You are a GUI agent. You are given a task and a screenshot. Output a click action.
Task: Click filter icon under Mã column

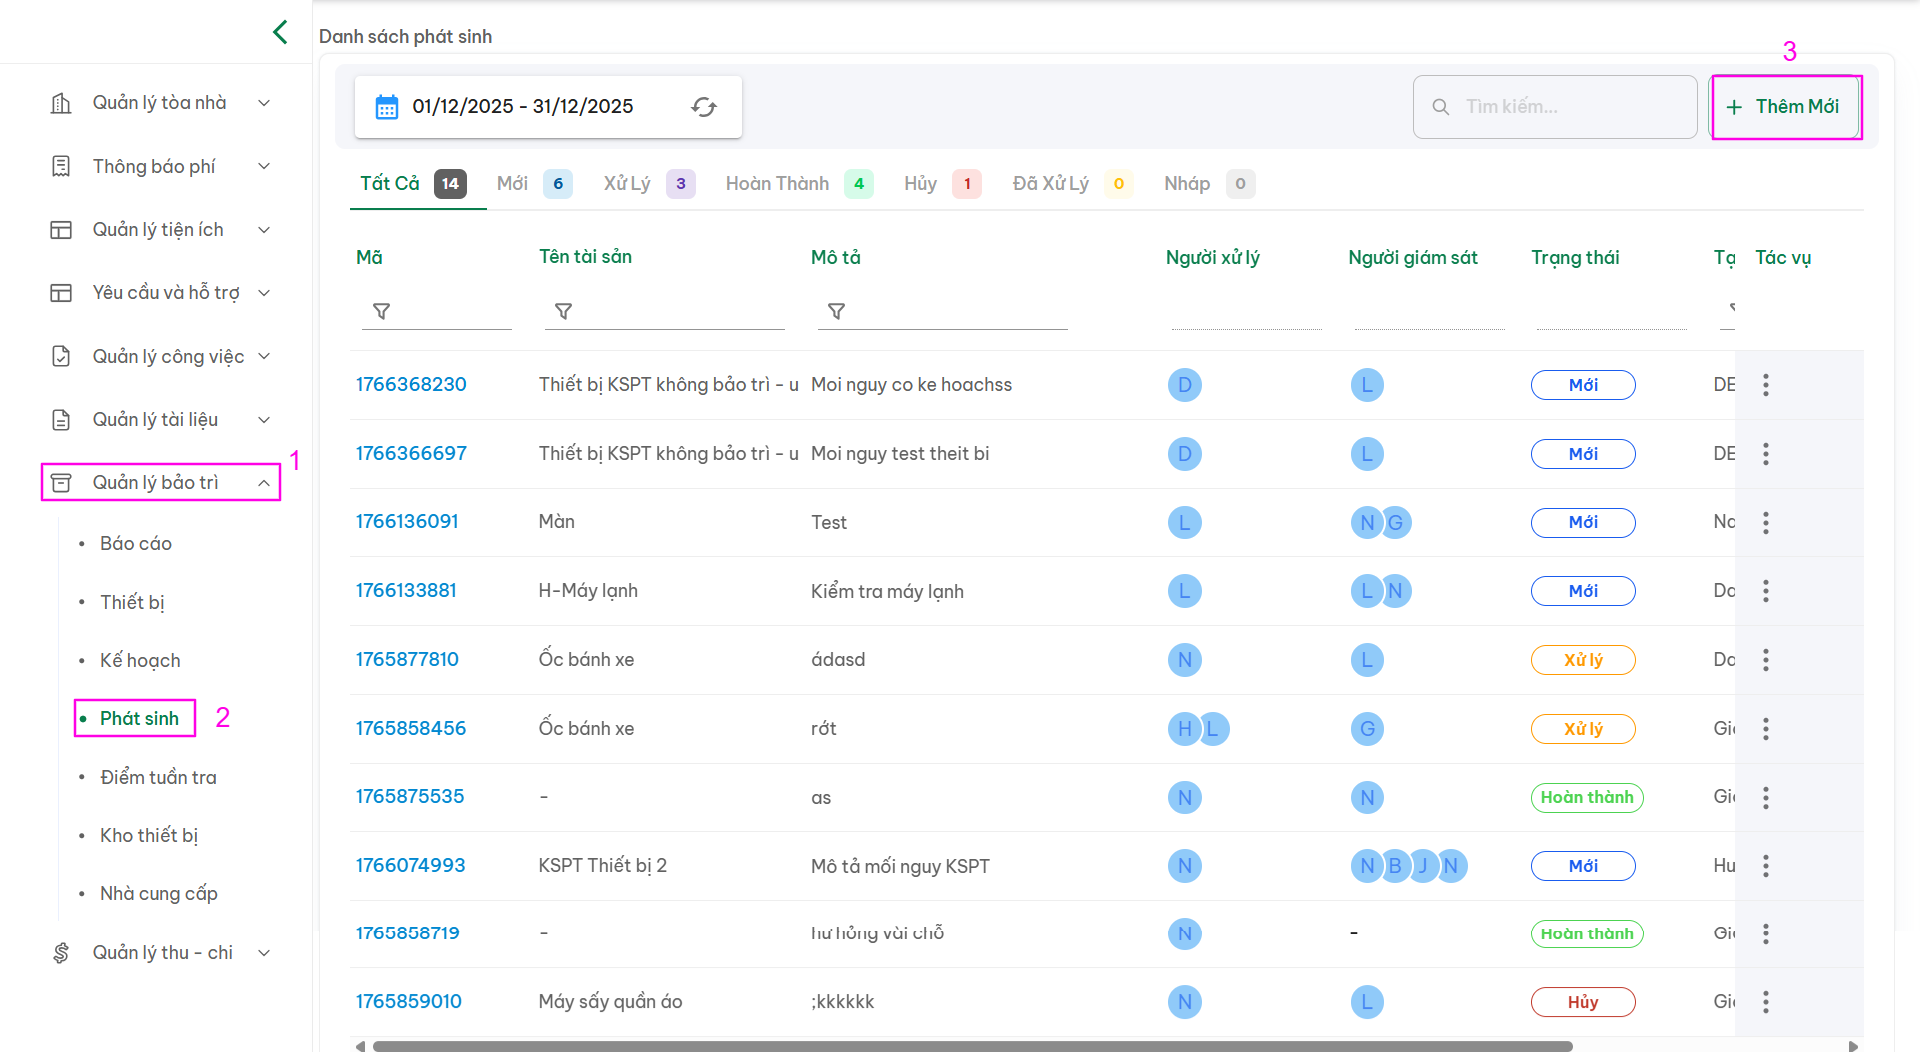(x=381, y=312)
